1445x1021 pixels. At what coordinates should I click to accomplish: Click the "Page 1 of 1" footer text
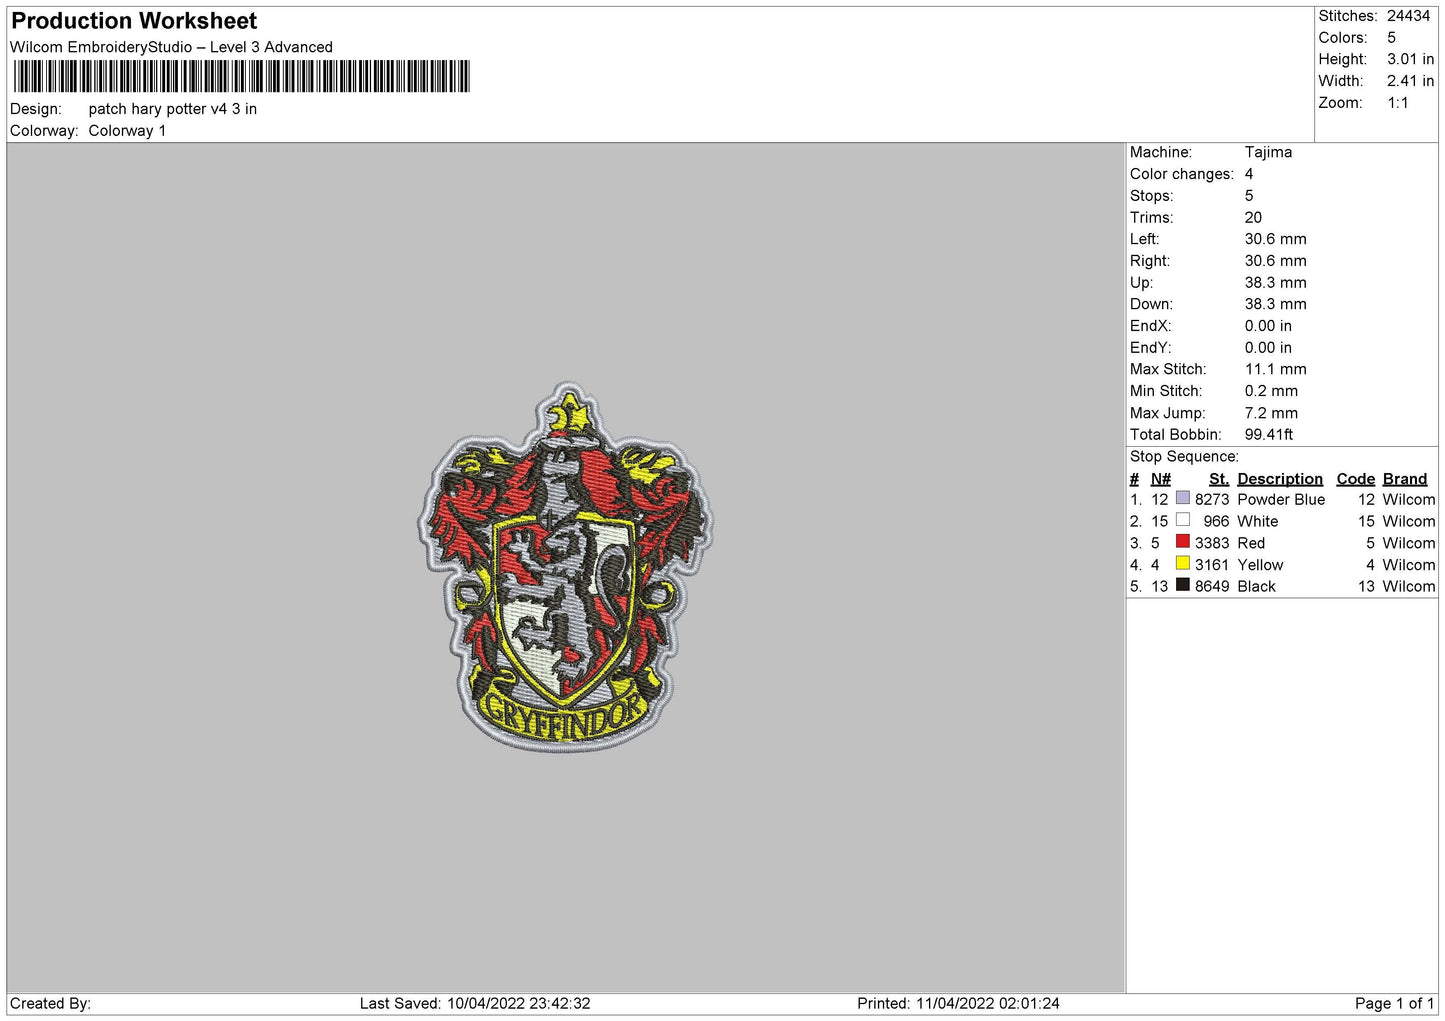[x=1395, y=1004]
